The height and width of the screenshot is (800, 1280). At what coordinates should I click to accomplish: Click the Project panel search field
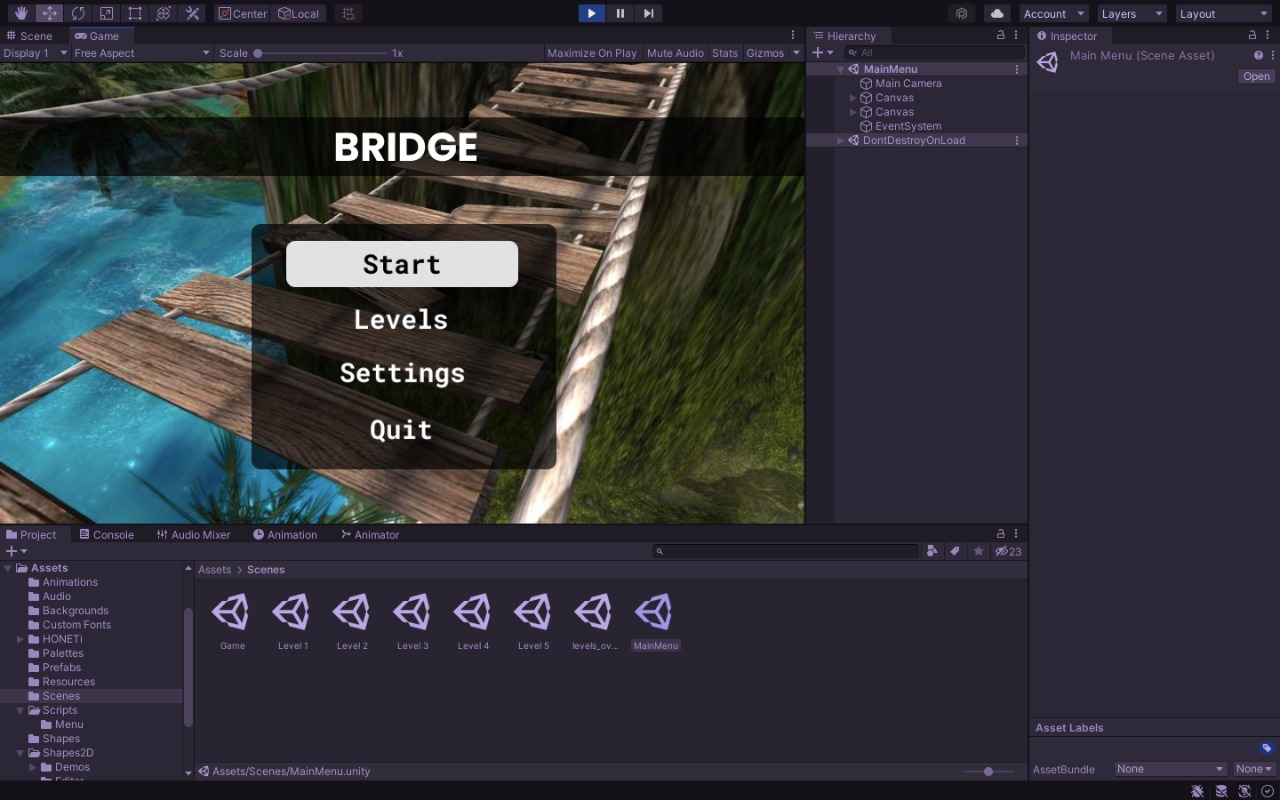785,551
